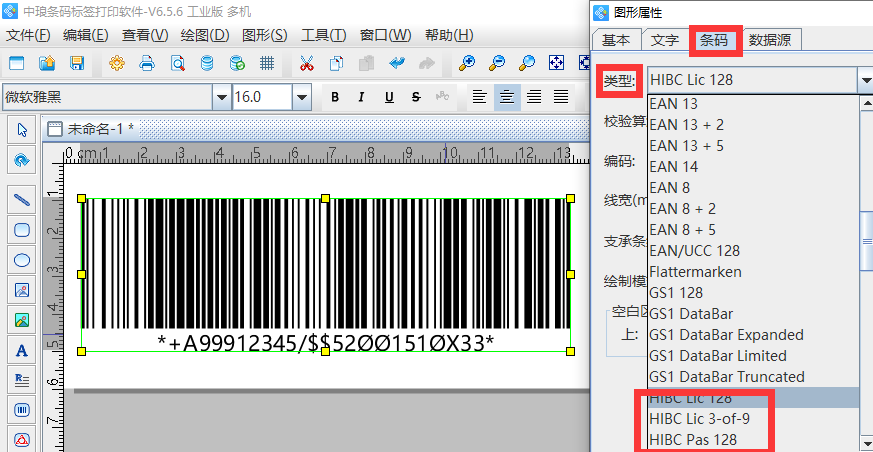Open a file with the Open icon
Viewport: 873px width, 452px height.
click(x=47, y=63)
